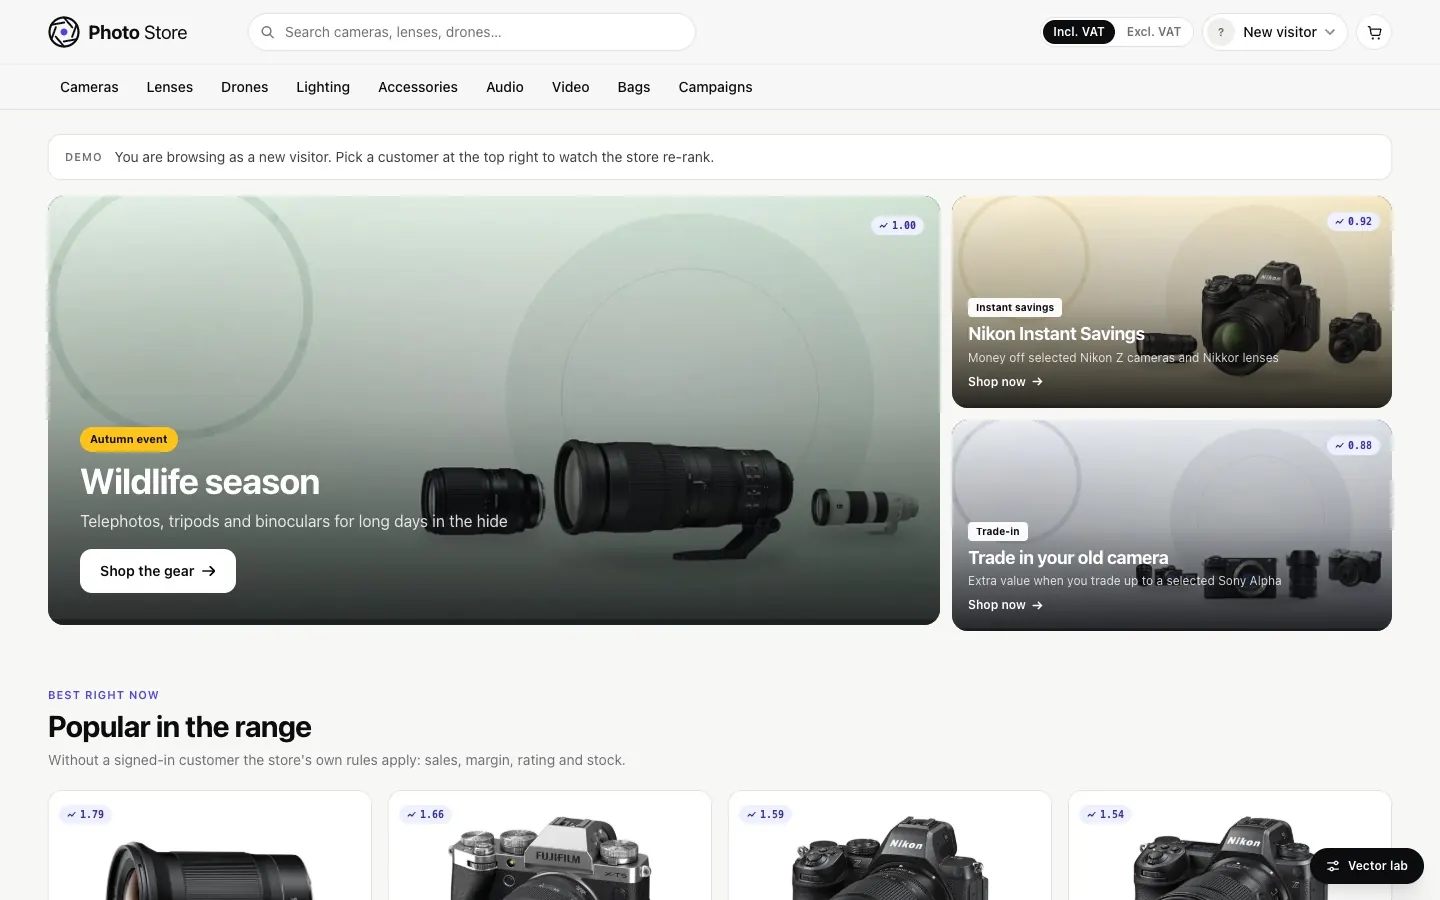Open the Campaigns menu item
Image resolution: width=1440 pixels, height=900 pixels.
click(715, 87)
